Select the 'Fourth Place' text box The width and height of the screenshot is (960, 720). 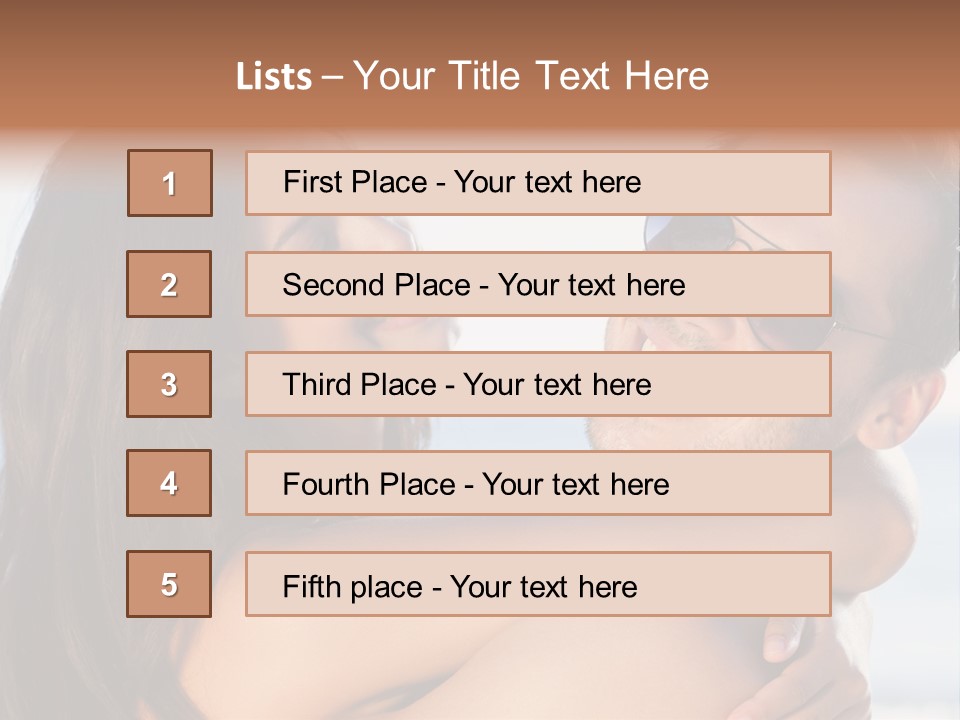(x=538, y=484)
